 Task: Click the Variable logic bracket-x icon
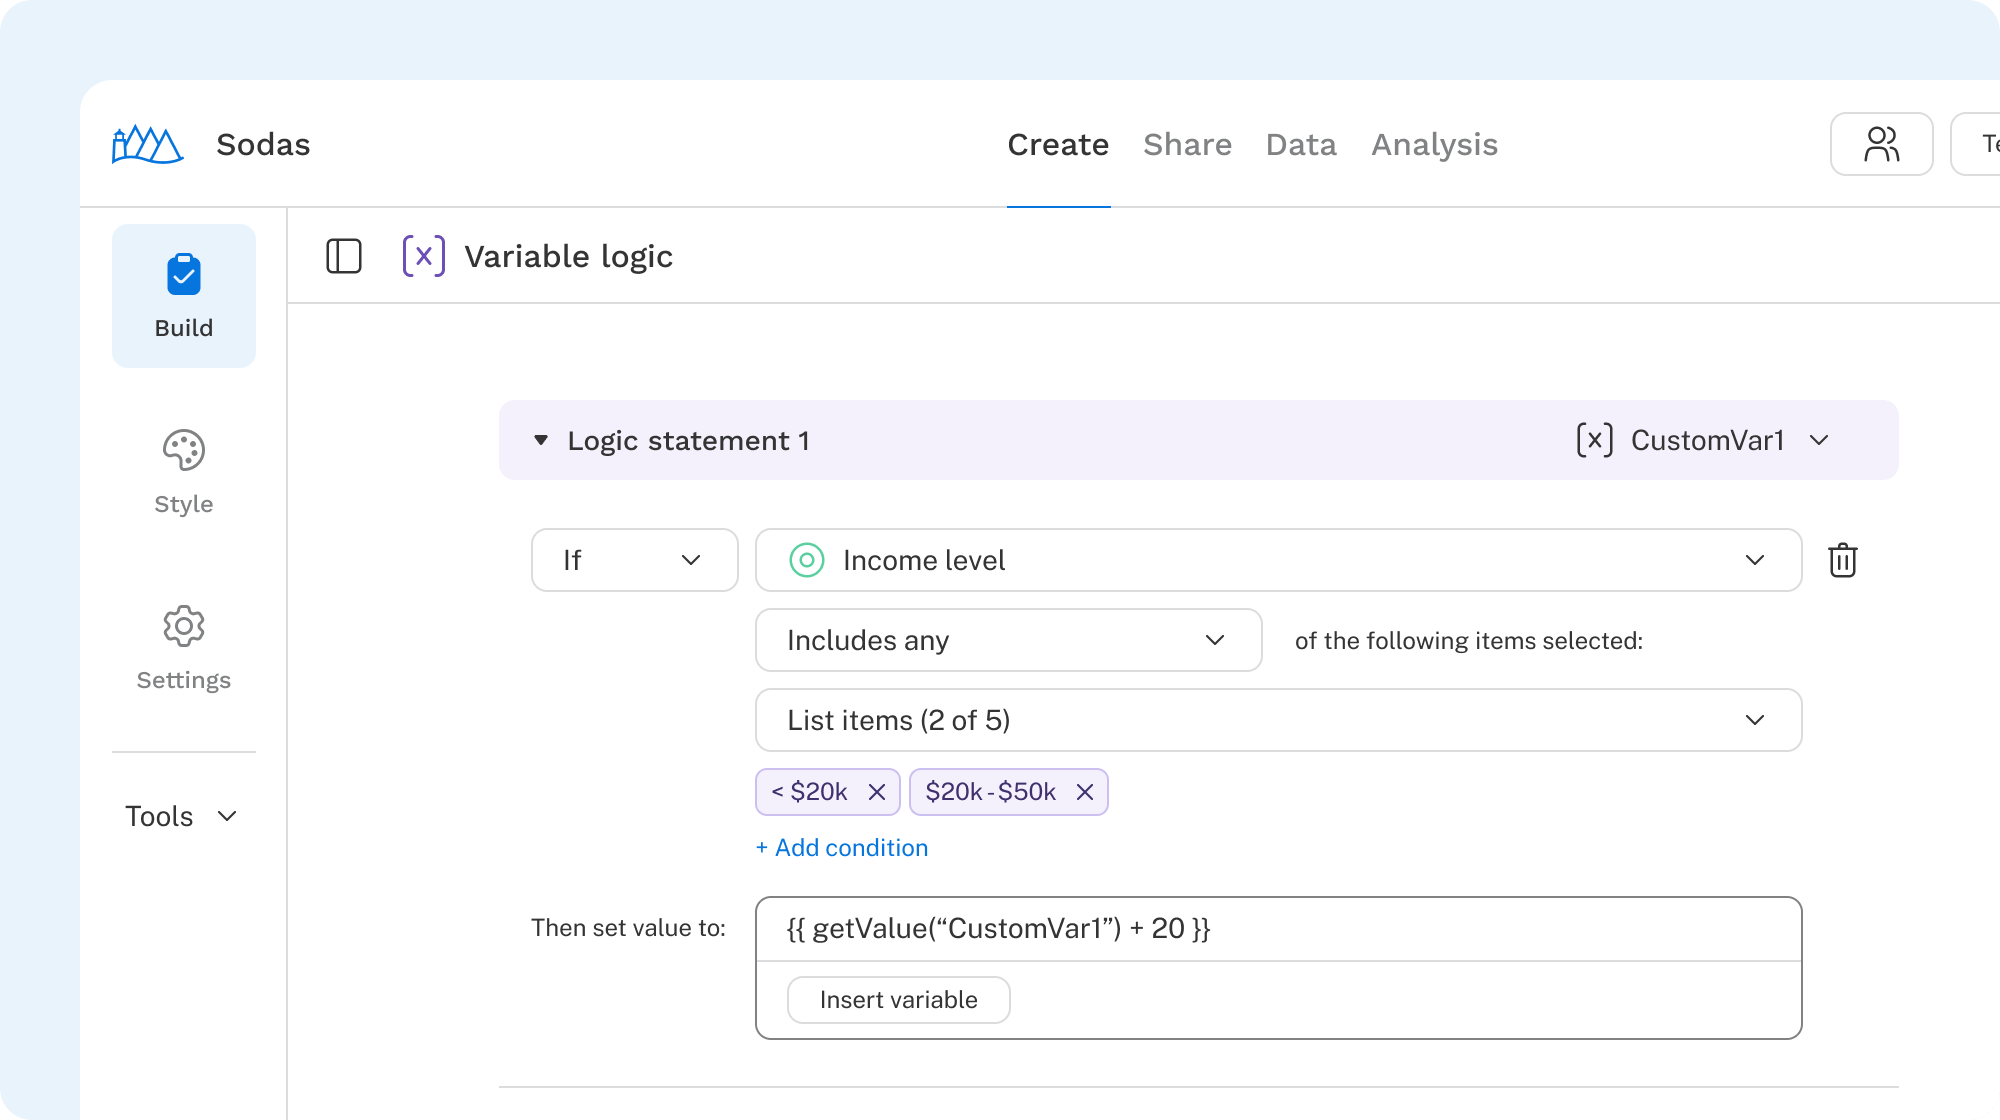pos(424,256)
